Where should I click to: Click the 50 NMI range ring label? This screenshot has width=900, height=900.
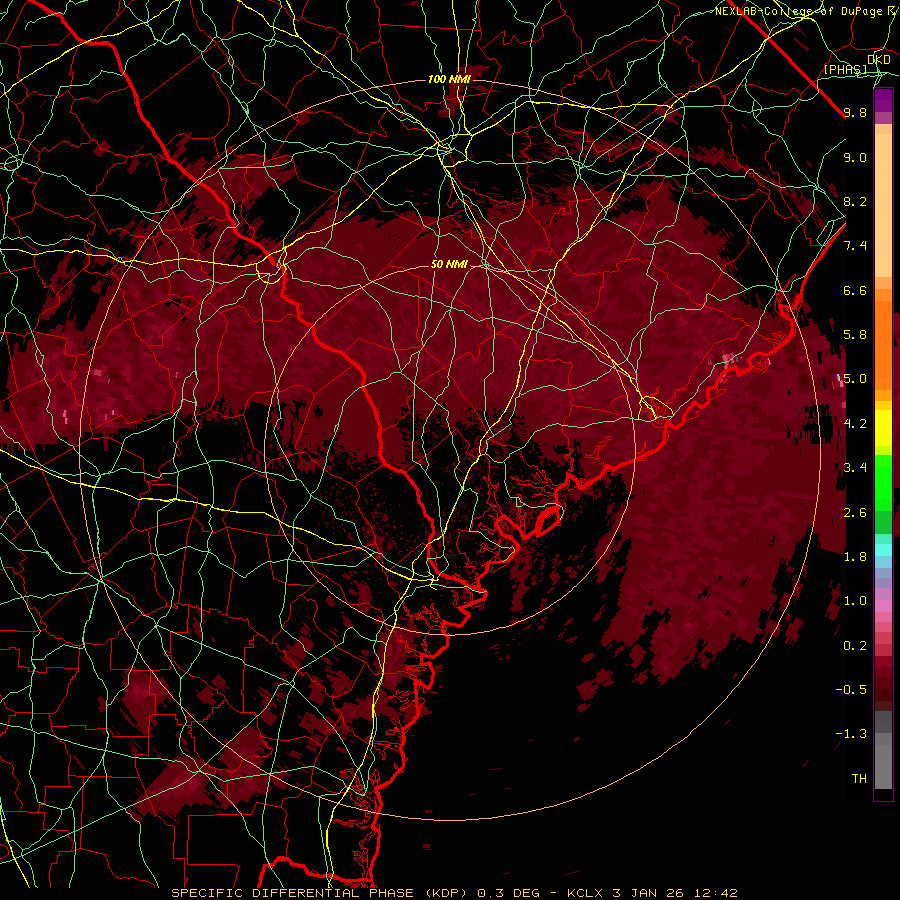pos(449,265)
